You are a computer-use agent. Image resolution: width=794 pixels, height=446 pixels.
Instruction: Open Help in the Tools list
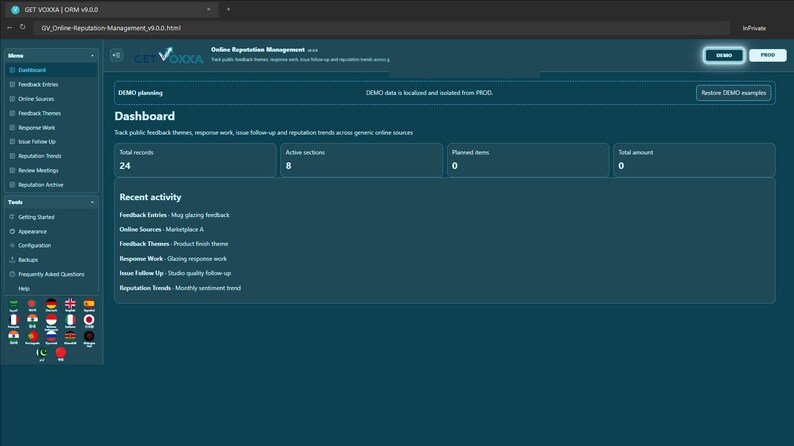point(51,289)
